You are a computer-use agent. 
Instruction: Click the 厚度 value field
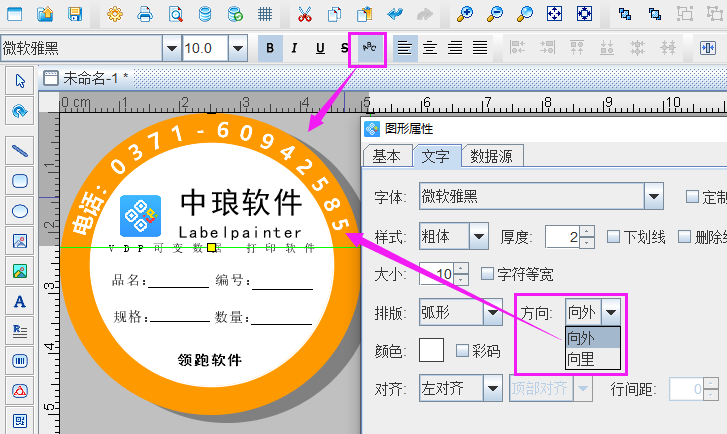tap(562, 237)
